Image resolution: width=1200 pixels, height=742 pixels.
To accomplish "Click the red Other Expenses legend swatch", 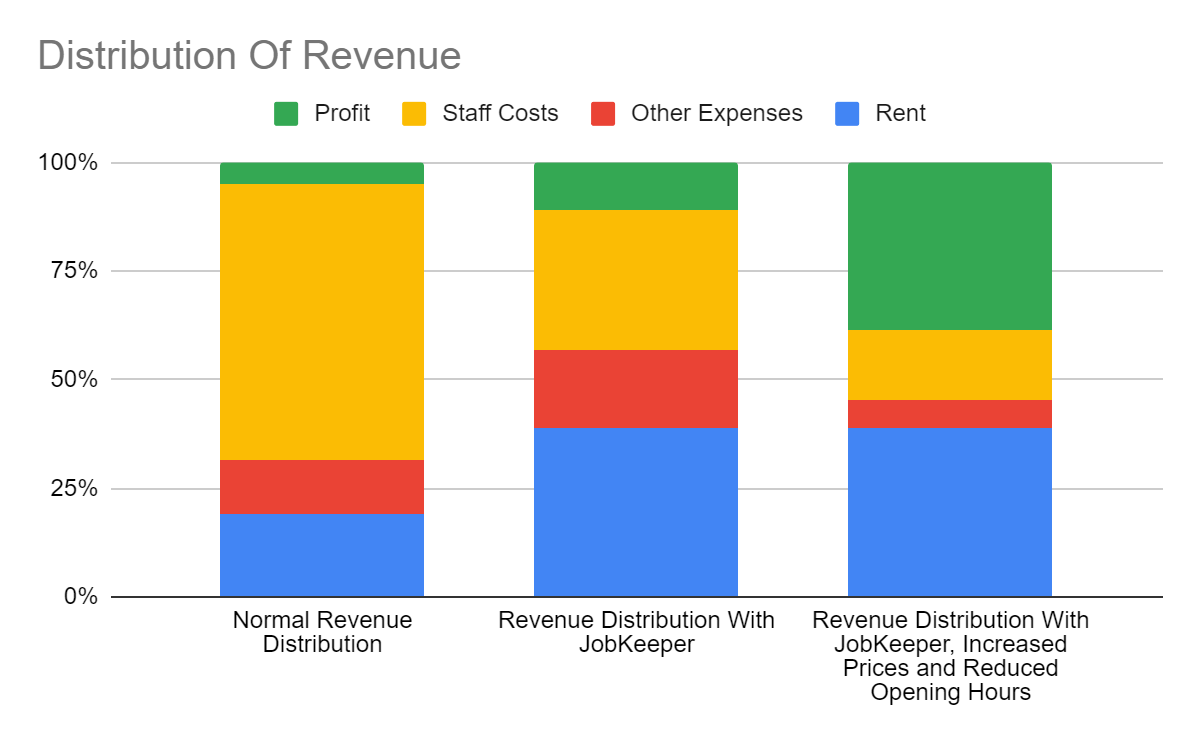I will coord(601,113).
